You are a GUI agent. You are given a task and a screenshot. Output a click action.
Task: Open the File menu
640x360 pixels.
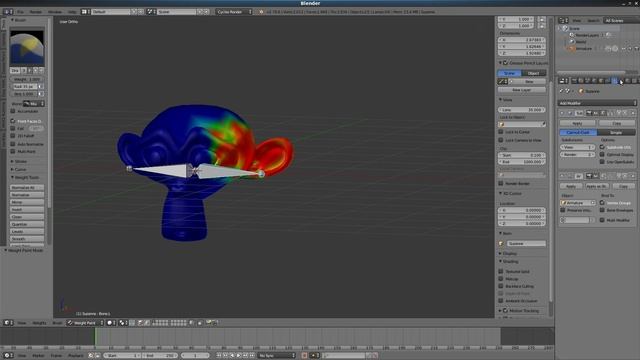point(20,12)
